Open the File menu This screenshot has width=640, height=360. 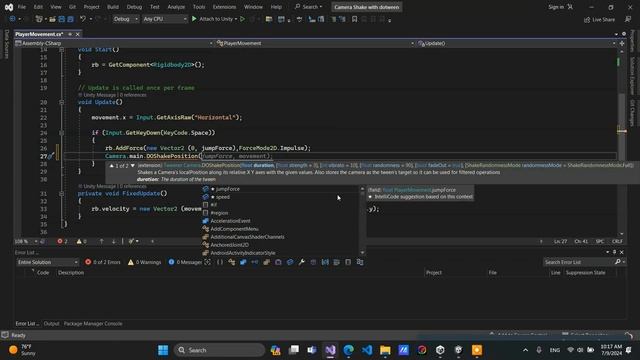tap(22, 7)
